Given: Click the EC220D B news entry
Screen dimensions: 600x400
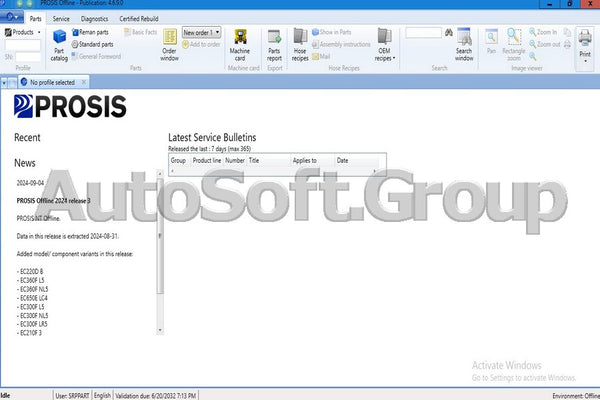Looking at the screenshot, I should pos(30,271).
